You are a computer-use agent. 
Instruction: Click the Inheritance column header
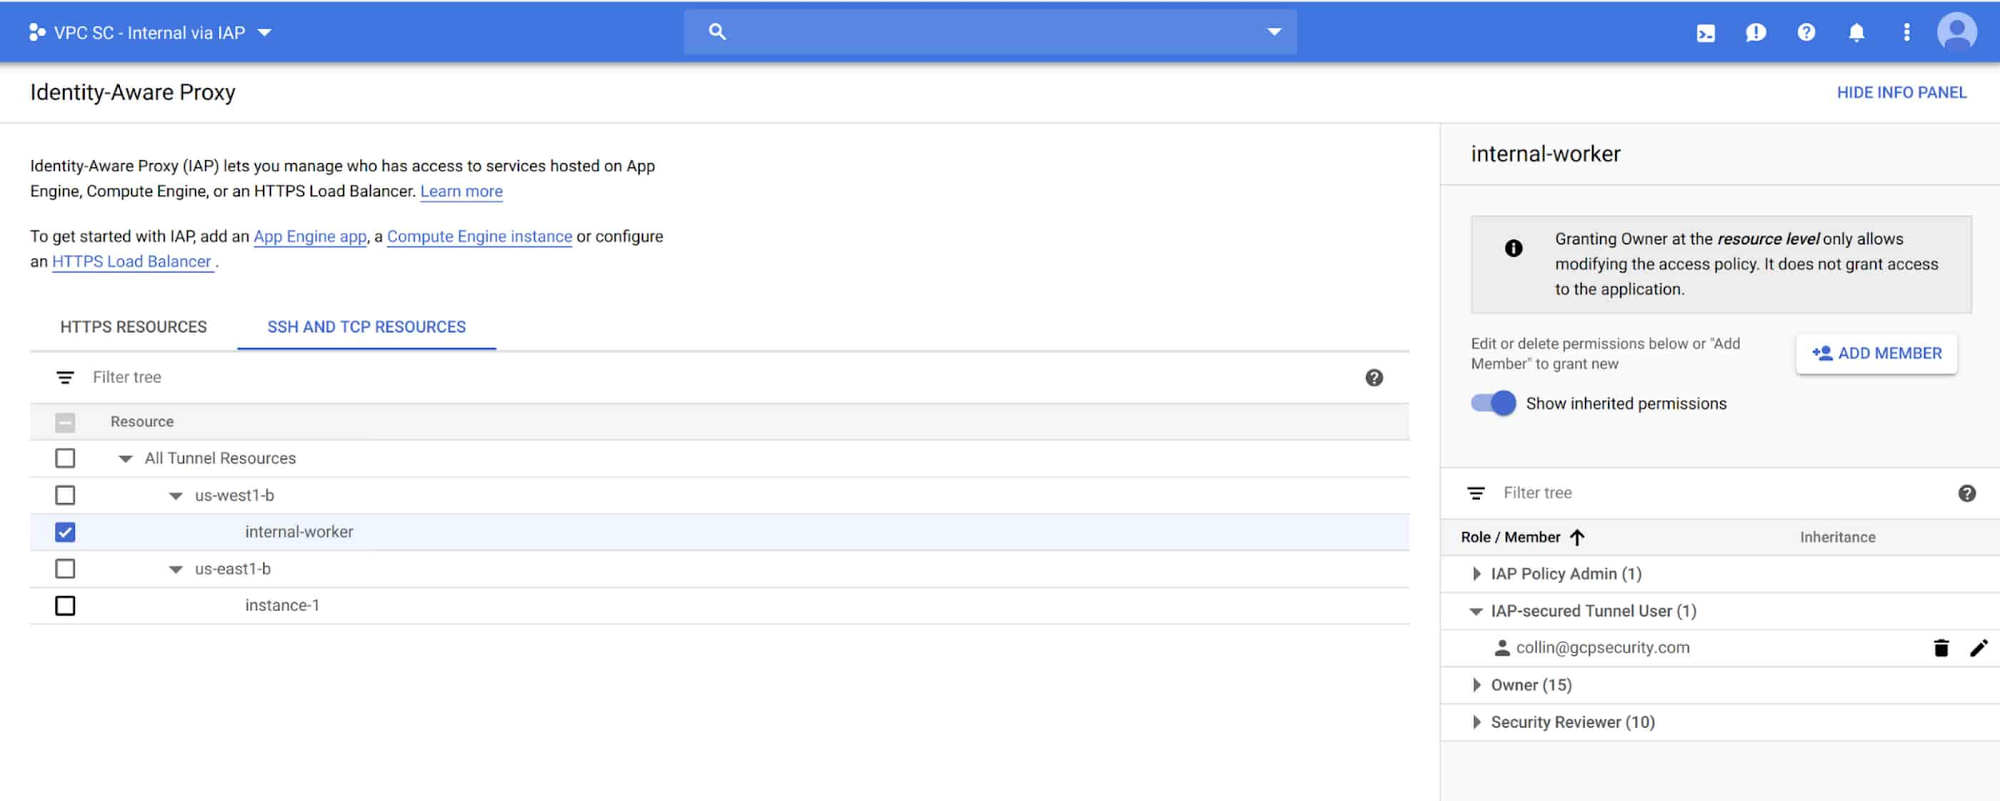point(1838,538)
